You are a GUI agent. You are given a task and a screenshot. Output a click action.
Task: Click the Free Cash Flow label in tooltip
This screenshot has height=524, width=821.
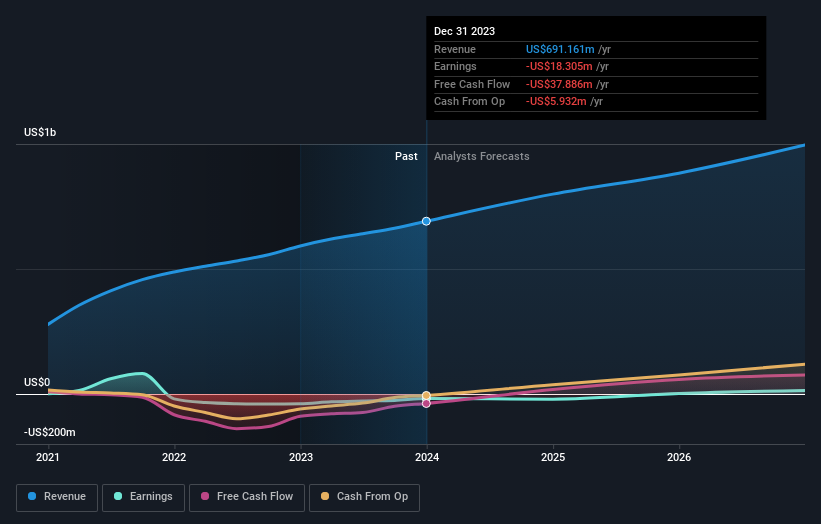(x=472, y=84)
